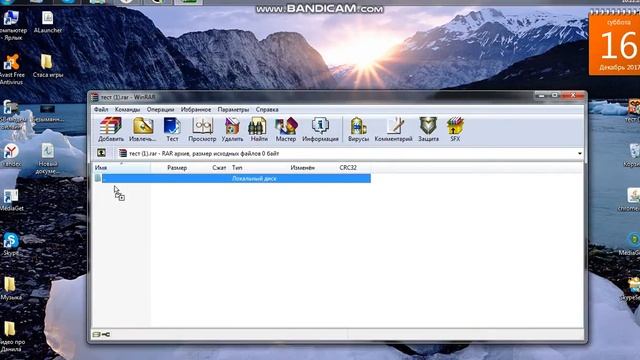Click the Вирусы (Virus scan) icon
Screen dimensions: 640x360
tap(358, 129)
